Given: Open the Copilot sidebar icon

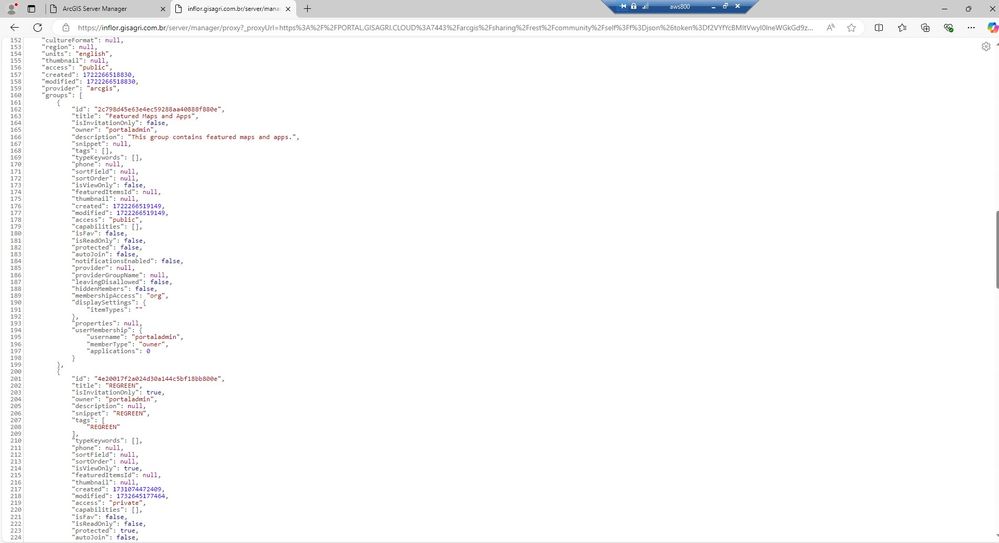Looking at the screenshot, I should click(992, 28).
